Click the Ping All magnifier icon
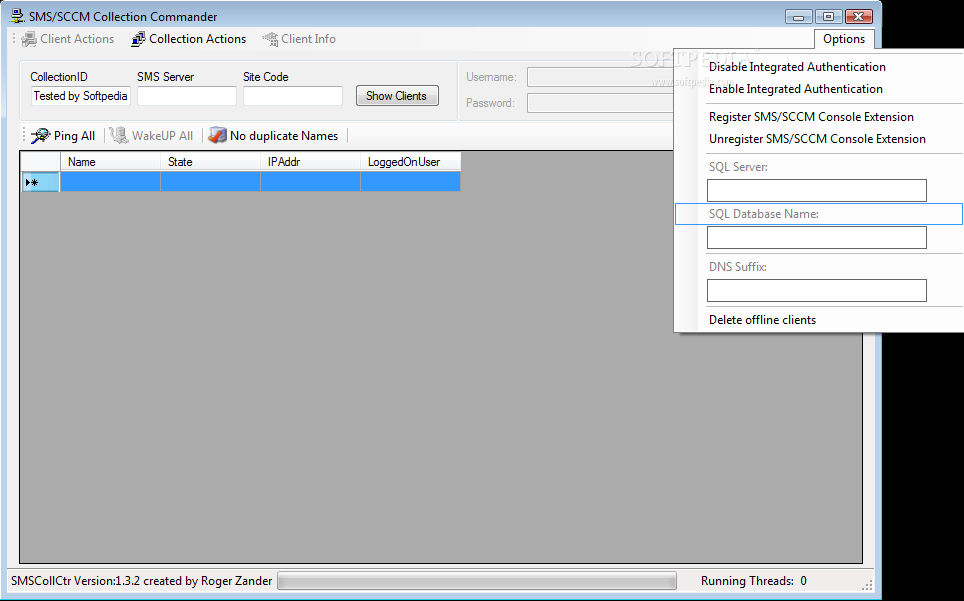964x601 pixels. (x=41, y=136)
